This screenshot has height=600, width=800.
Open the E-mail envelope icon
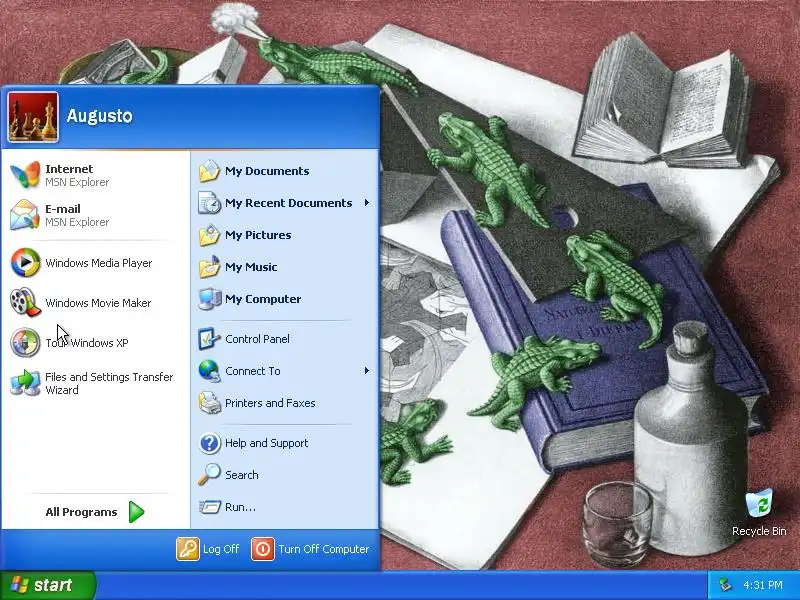(24, 215)
